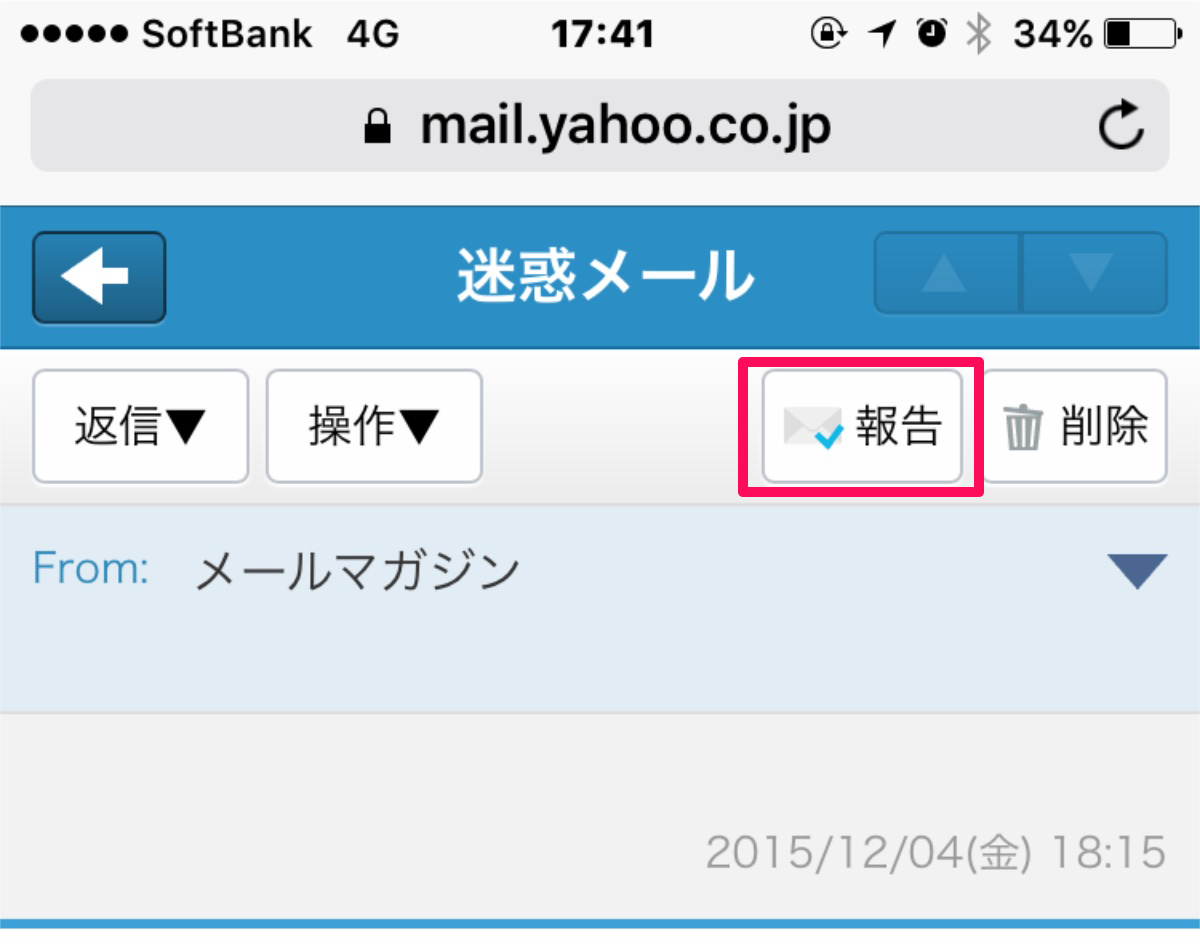Go to previous message with up arrow
The height and width of the screenshot is (947, 1200).
pyautogui.click(x=946, y=273)
